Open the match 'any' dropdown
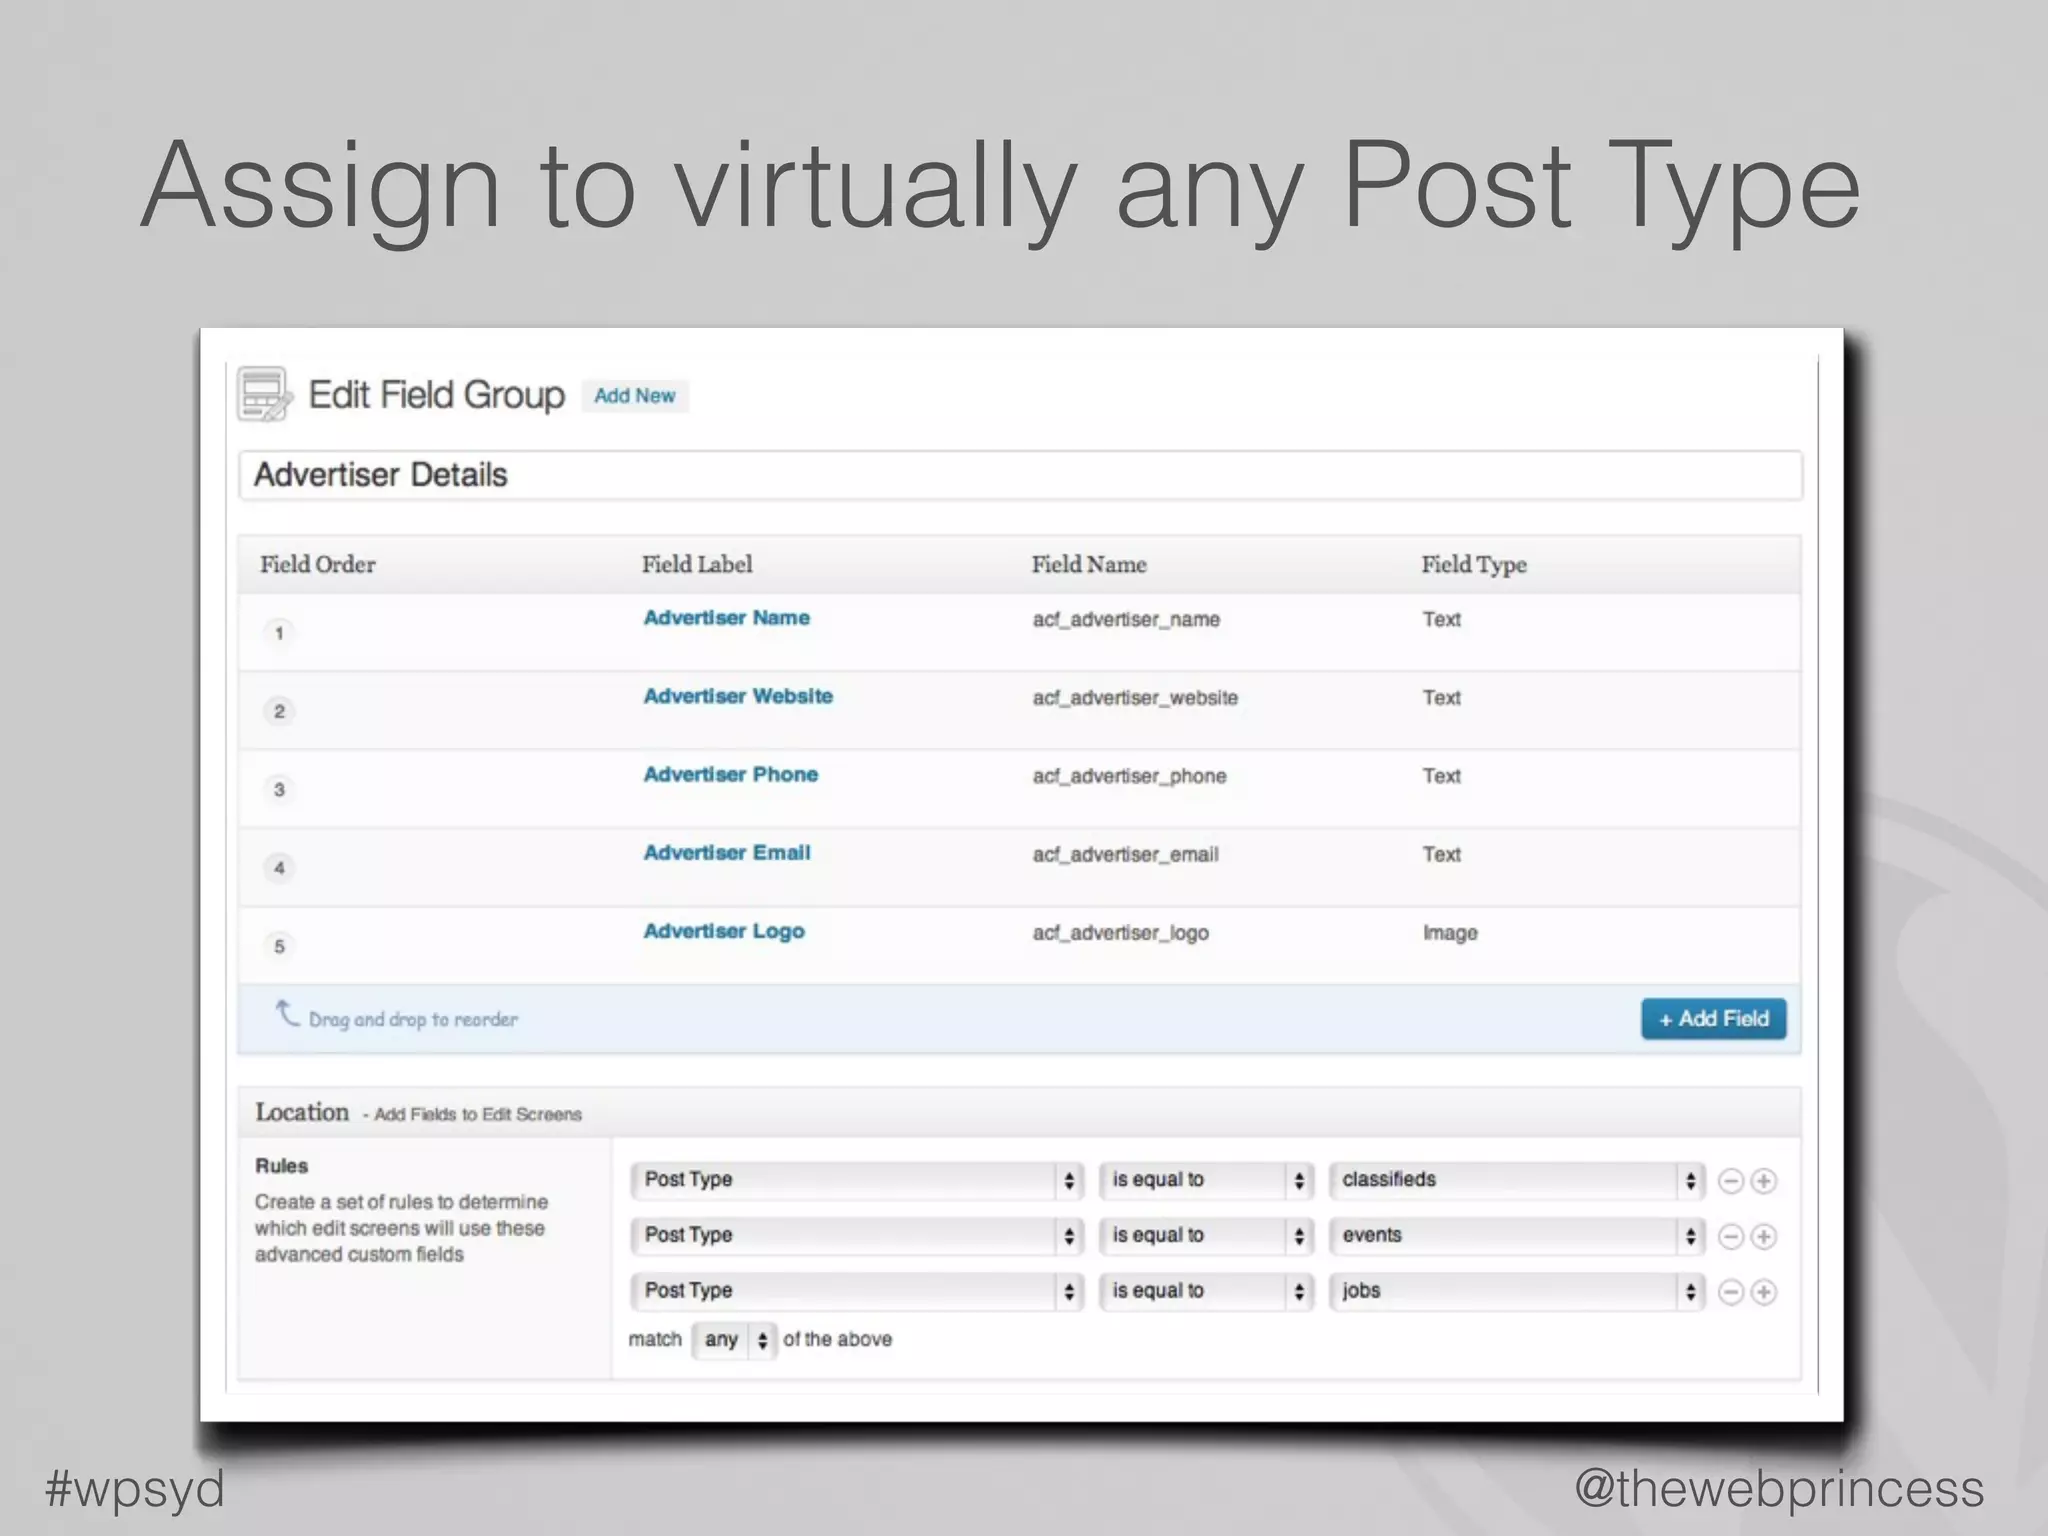 734,1340
